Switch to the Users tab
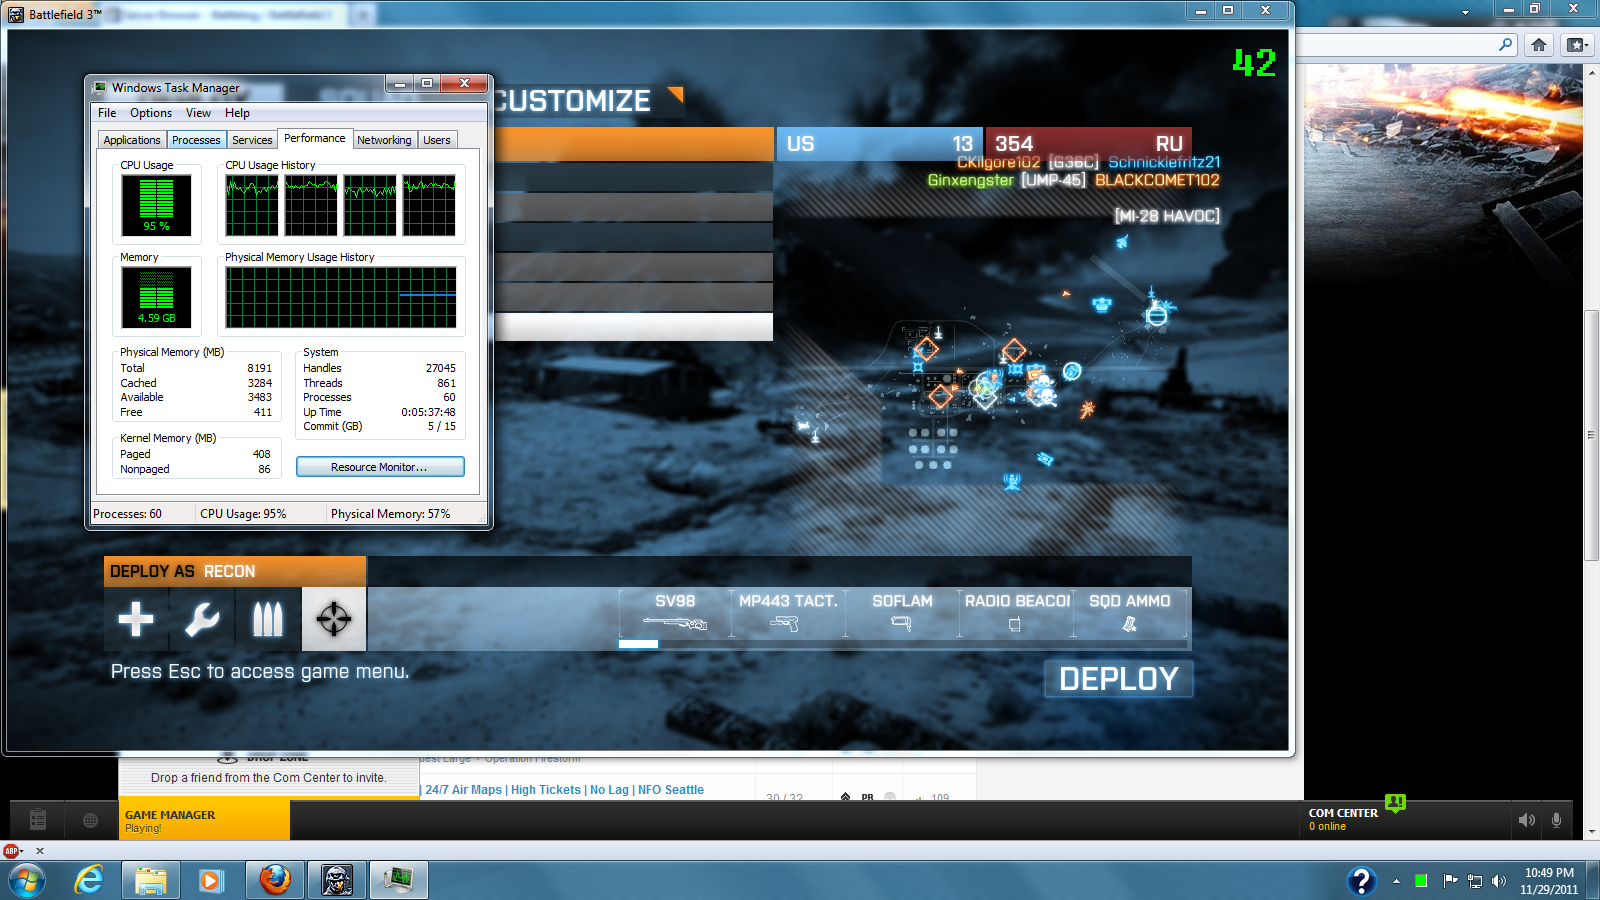The height and width of the screenshot is (900, 1600). [x=437, y=140]
